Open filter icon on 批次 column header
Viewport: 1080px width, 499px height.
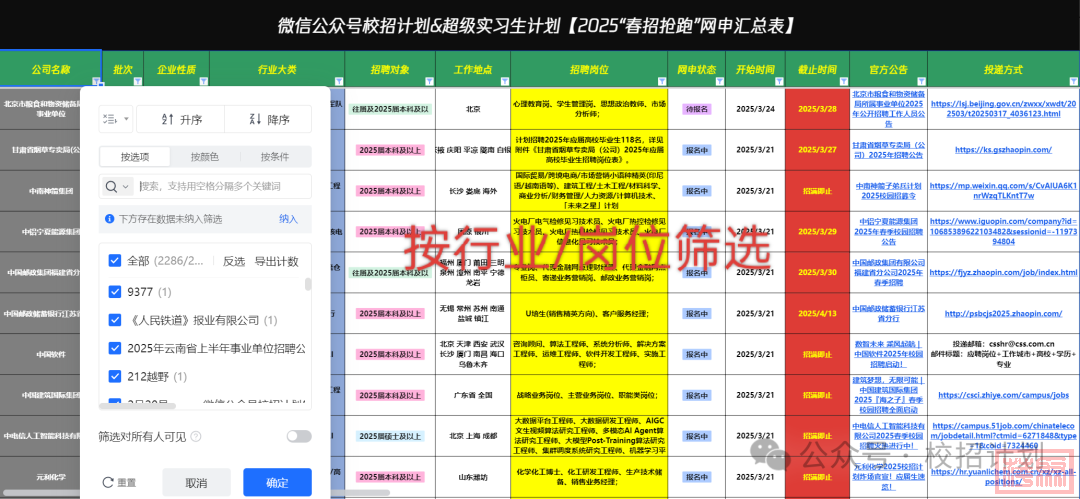tap(137, 81)
